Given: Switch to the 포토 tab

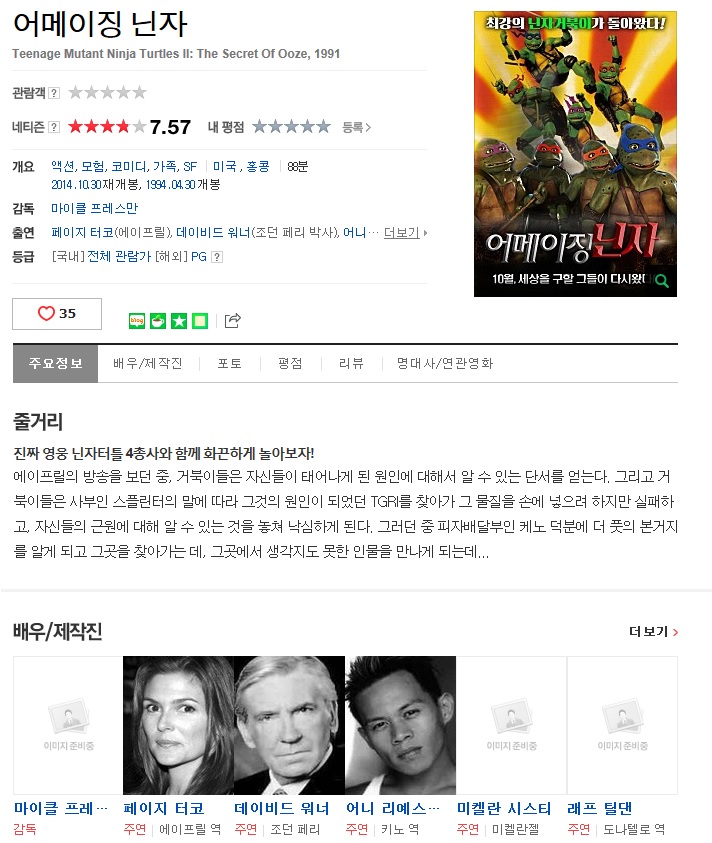Looking at the screenshot, I should 230,363.
